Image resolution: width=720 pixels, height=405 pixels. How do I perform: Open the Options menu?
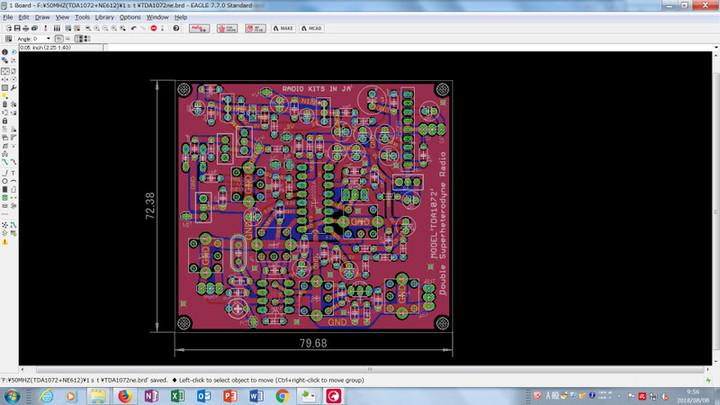coord(130,17)
